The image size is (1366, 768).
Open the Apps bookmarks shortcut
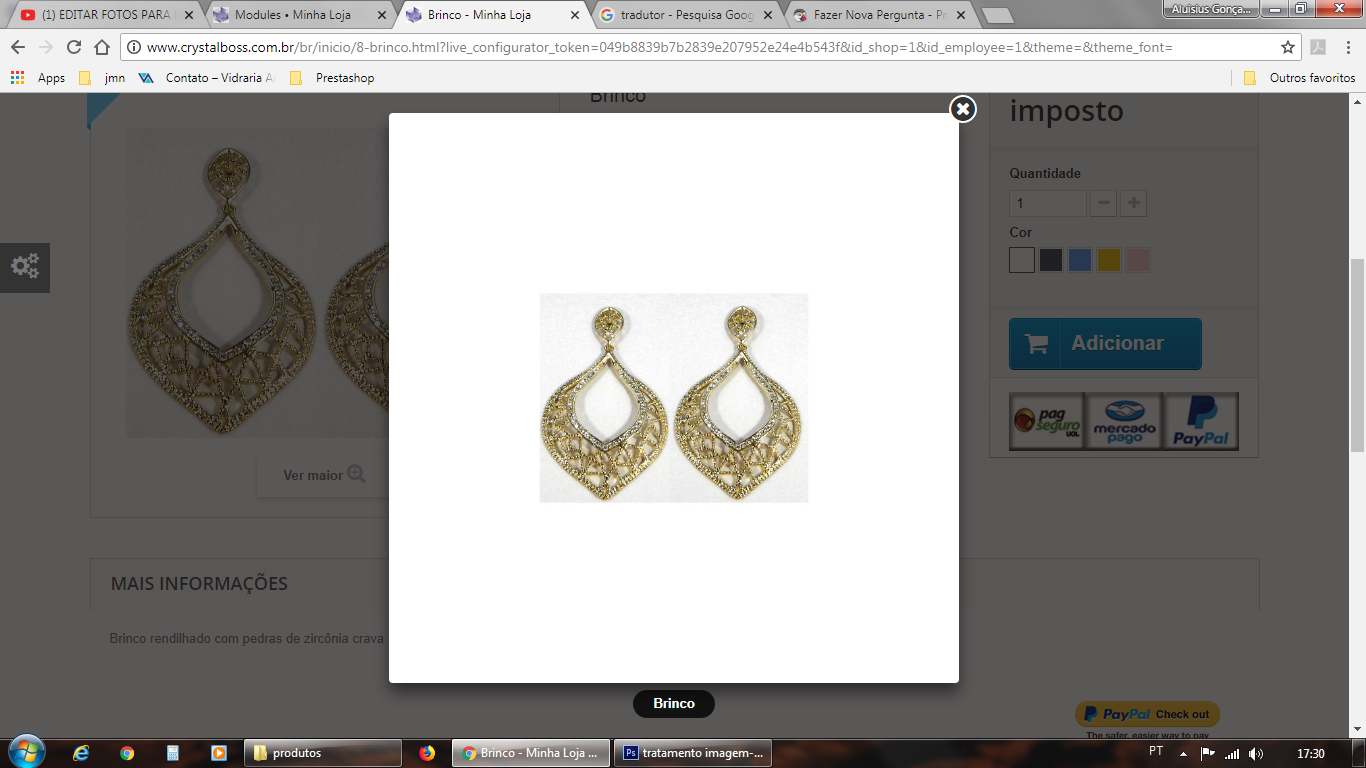(38, 78)
